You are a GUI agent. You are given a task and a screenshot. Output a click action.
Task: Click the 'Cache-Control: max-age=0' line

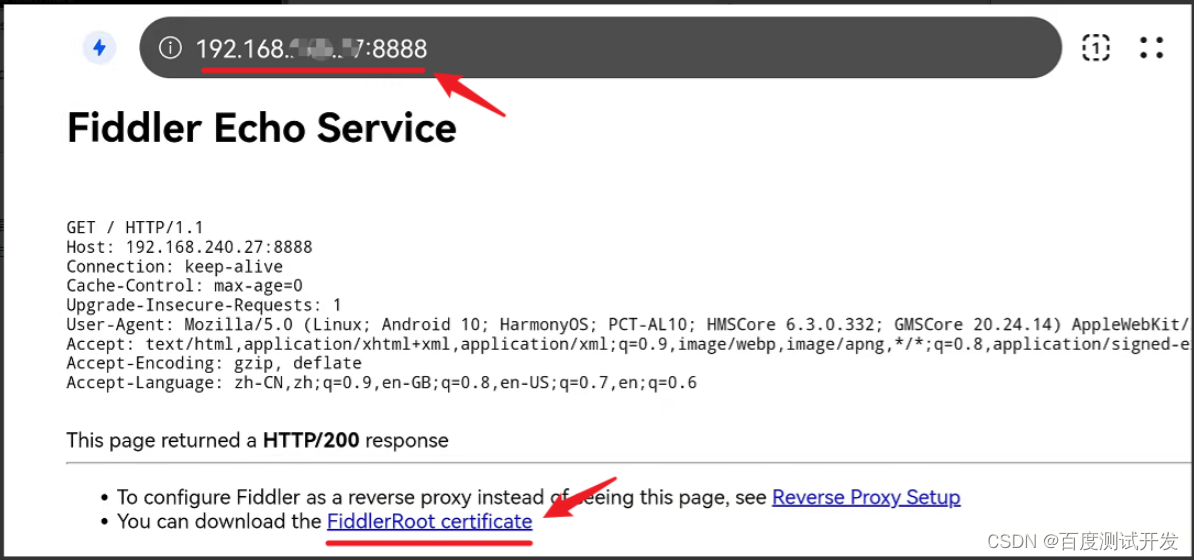(184, 286)
